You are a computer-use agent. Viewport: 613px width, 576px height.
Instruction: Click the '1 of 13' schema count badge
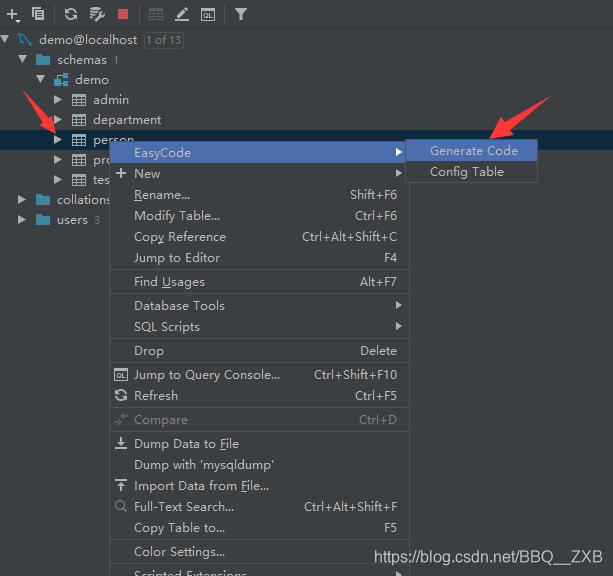[x=164, y=40]
